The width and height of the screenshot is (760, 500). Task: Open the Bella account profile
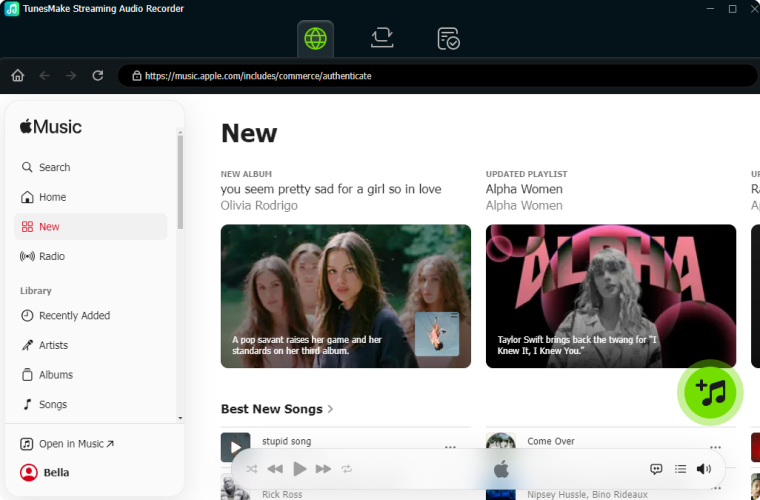pyautogui.click(x=45, y=472)
